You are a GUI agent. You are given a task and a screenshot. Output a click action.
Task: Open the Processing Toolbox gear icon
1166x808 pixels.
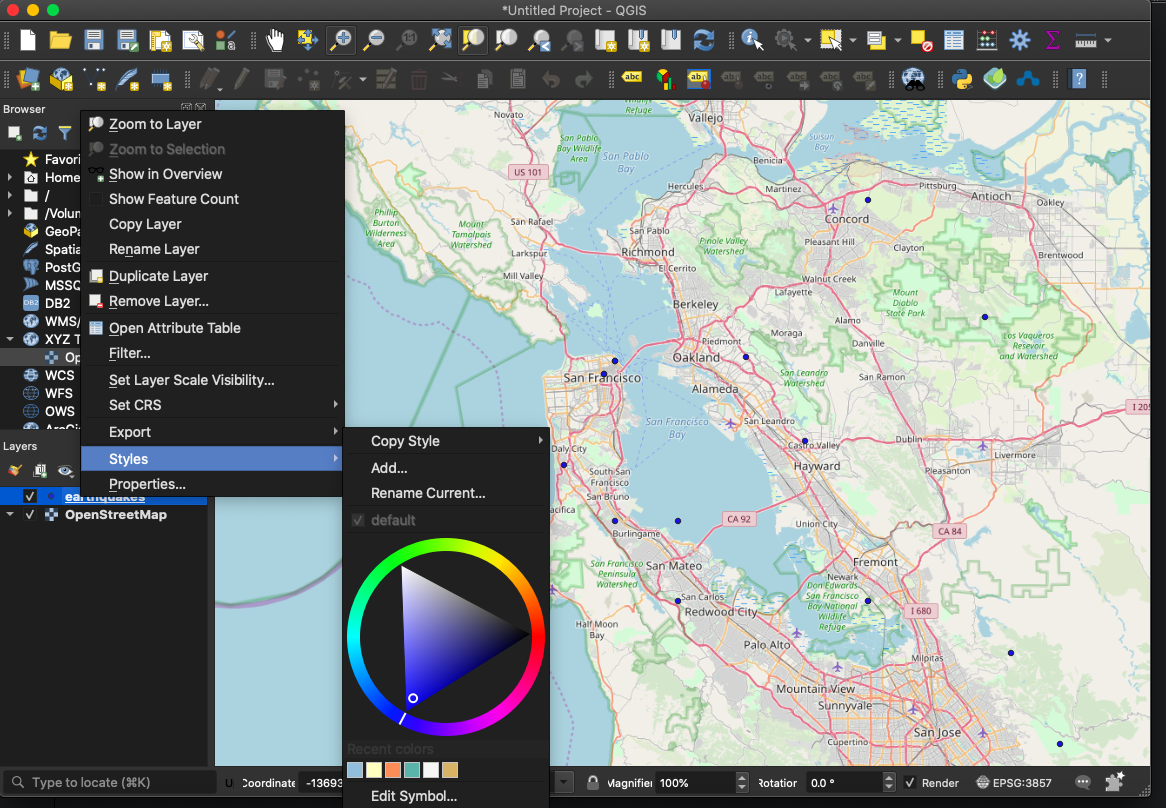pyautogui.click(x=1020, y=40)
